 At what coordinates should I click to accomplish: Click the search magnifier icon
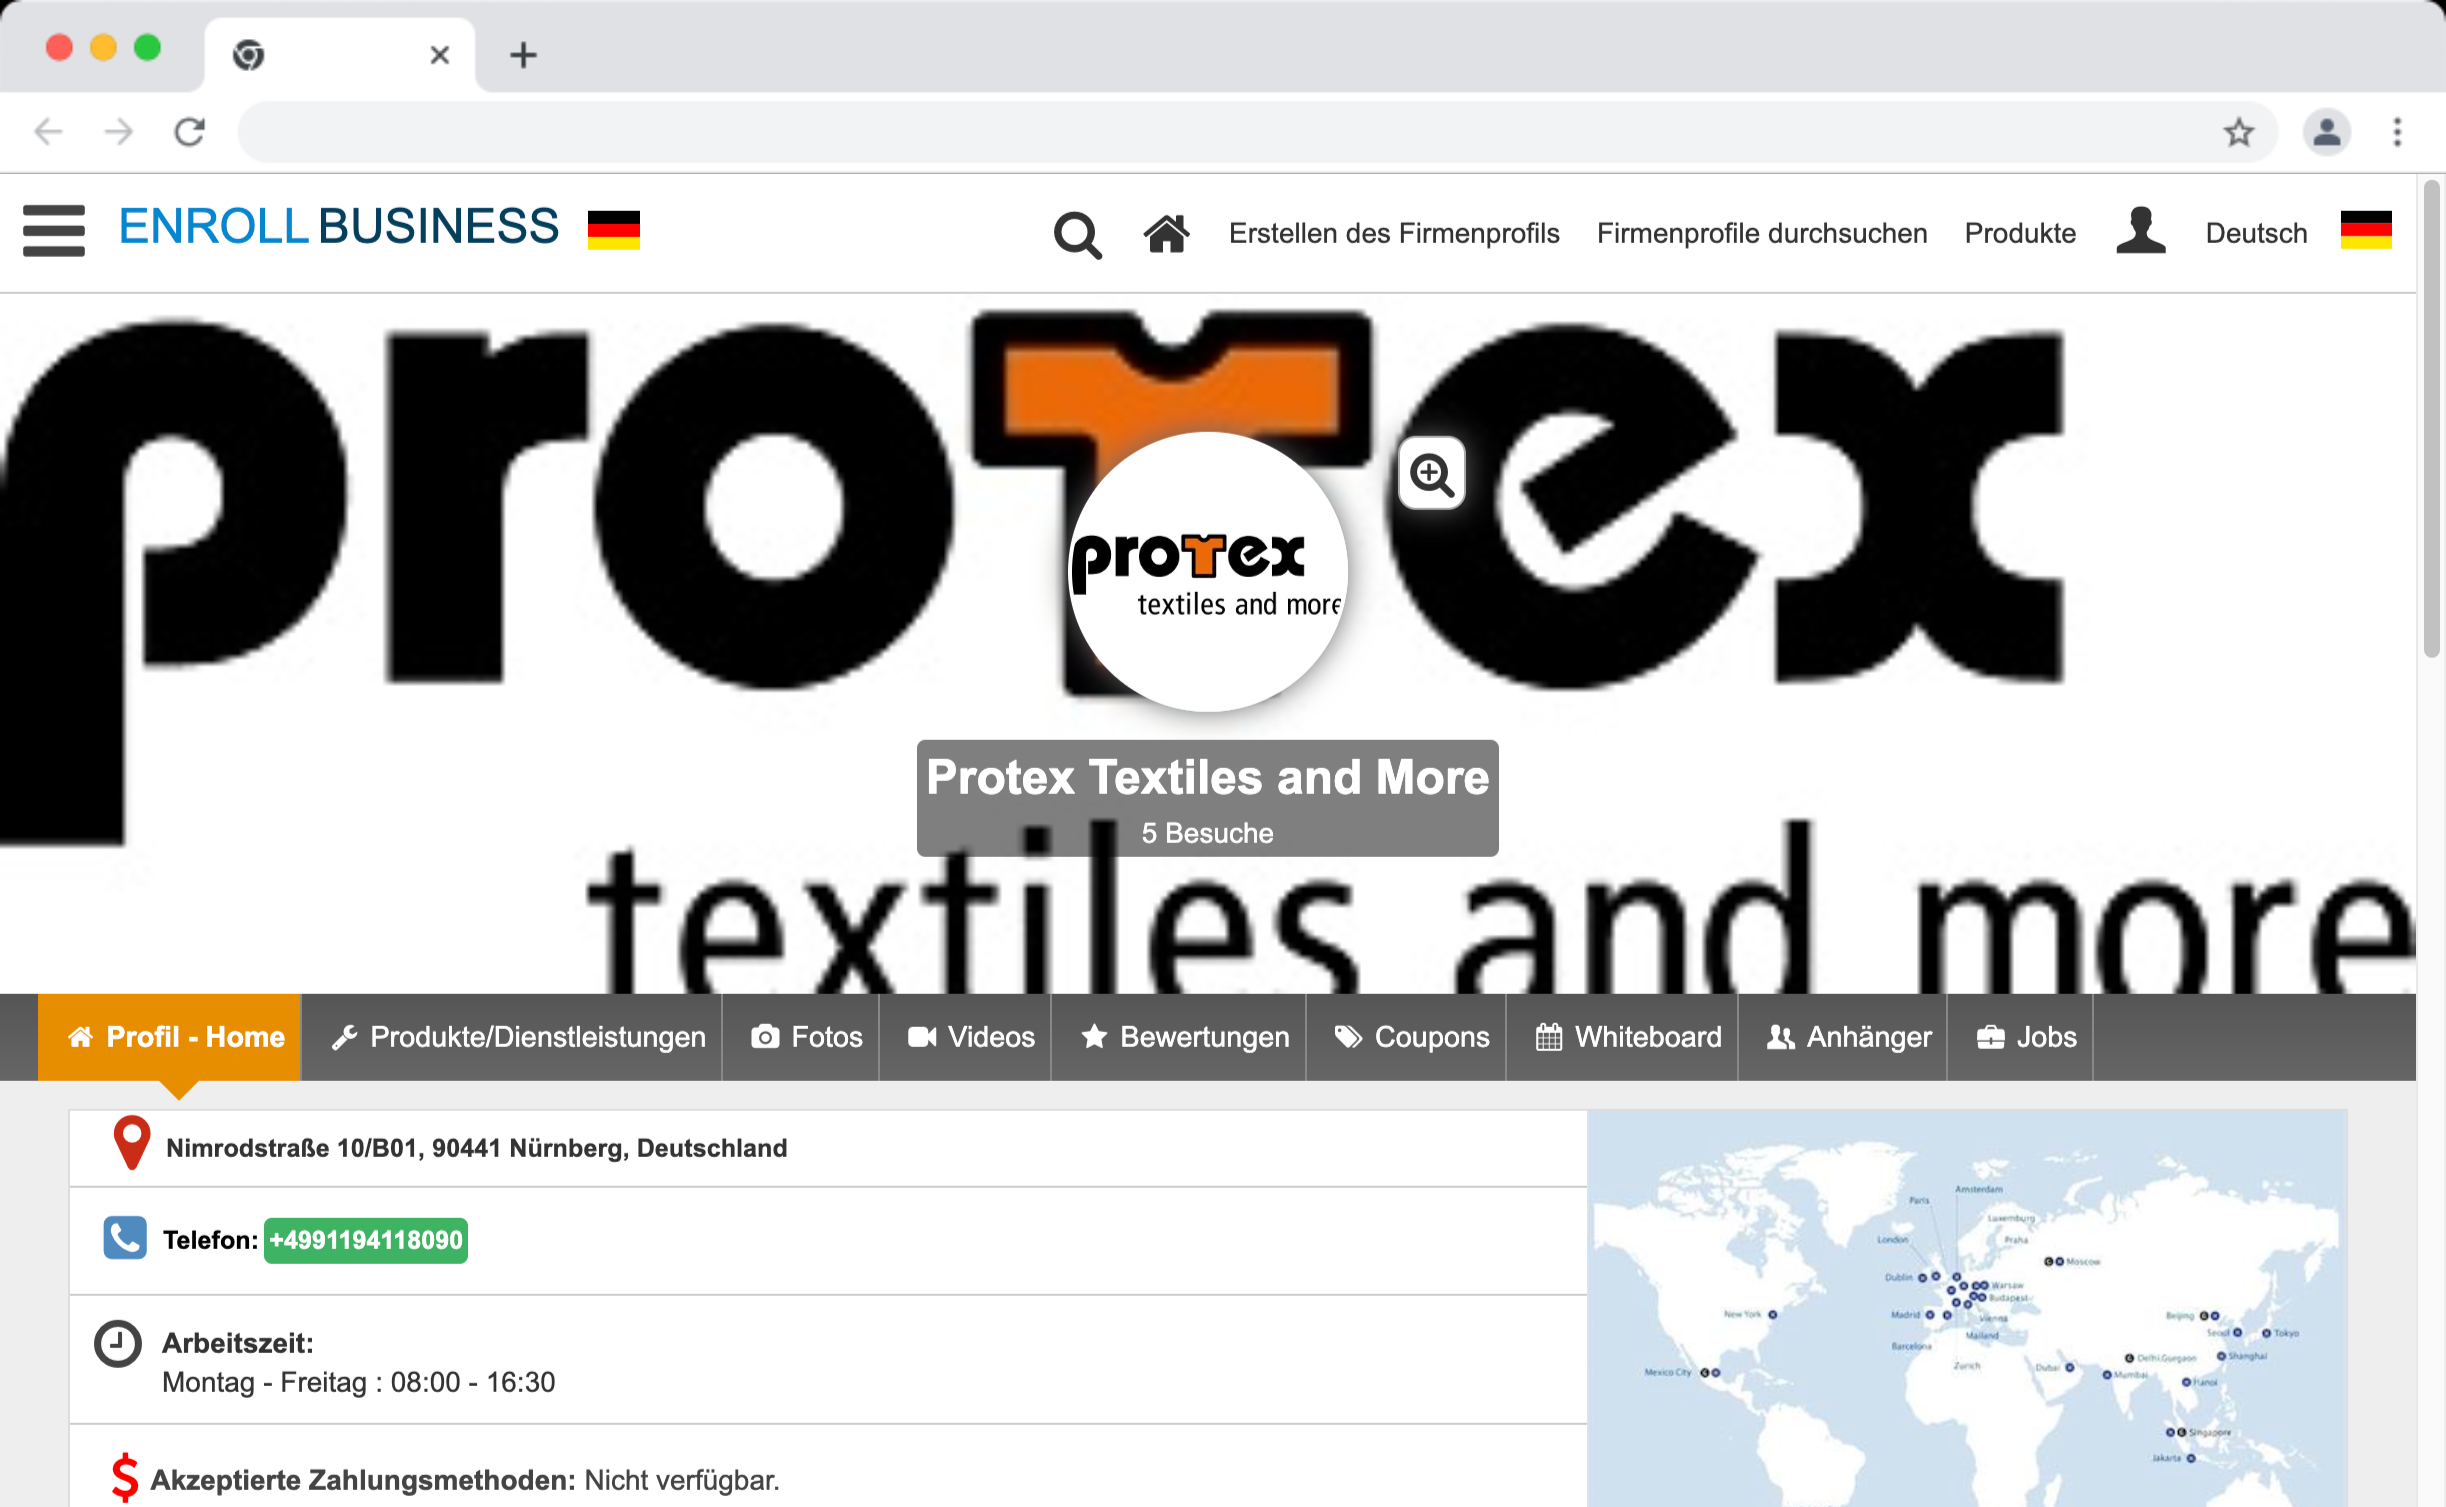coord(1077,235)
